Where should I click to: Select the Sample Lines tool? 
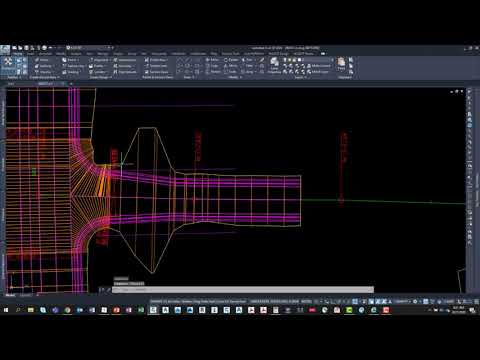(156, 66)
